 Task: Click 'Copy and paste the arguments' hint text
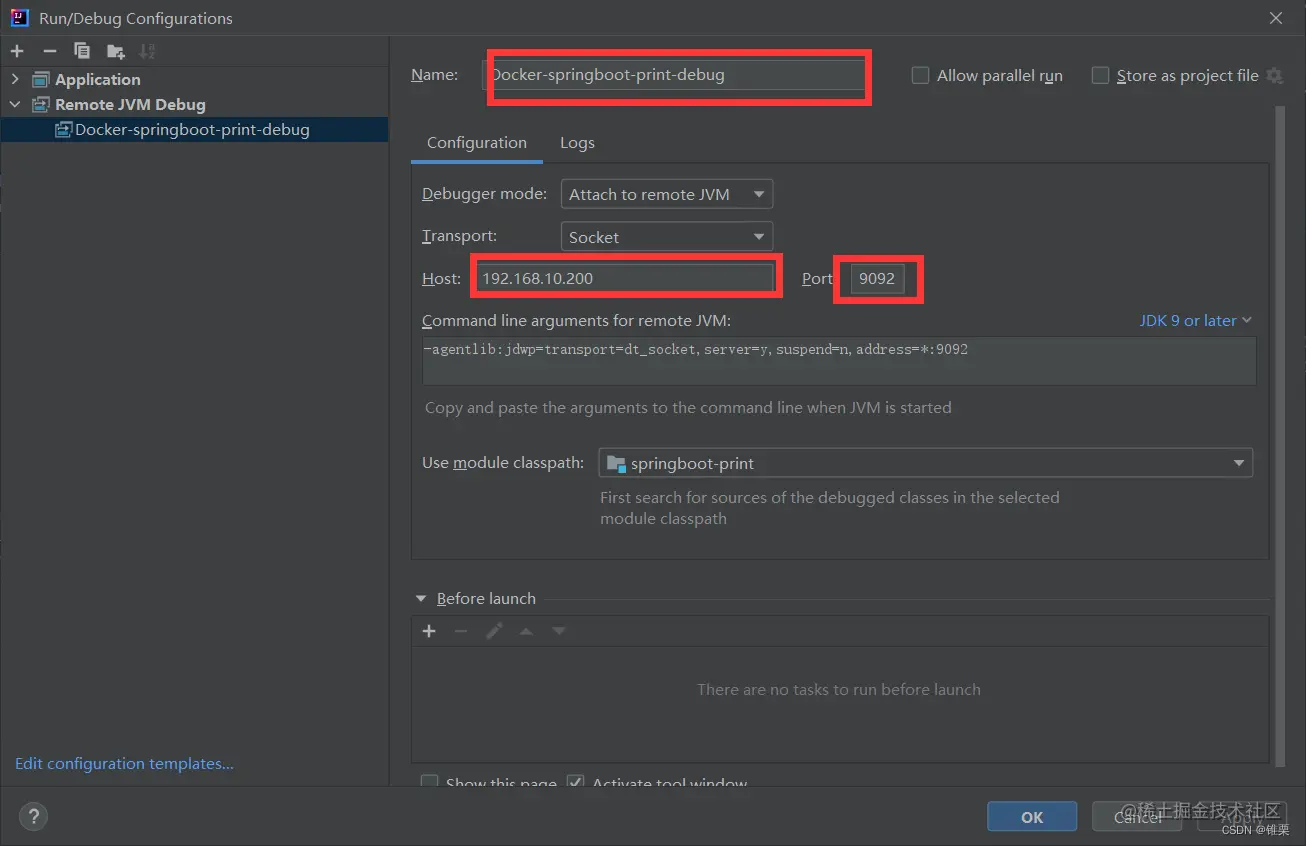[x=688, y=408]
